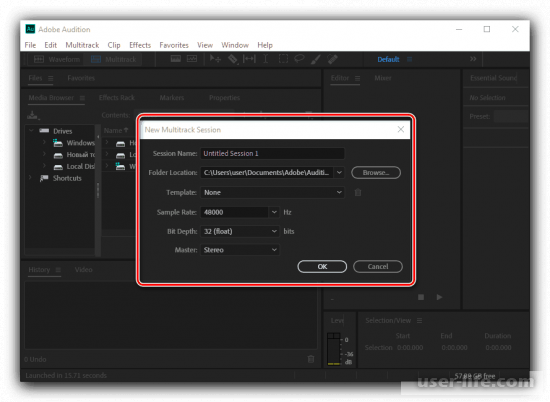This screenshot has height=402, width=550.
Task: Switch to the Effects Rack tab
Action: point(117,98)
